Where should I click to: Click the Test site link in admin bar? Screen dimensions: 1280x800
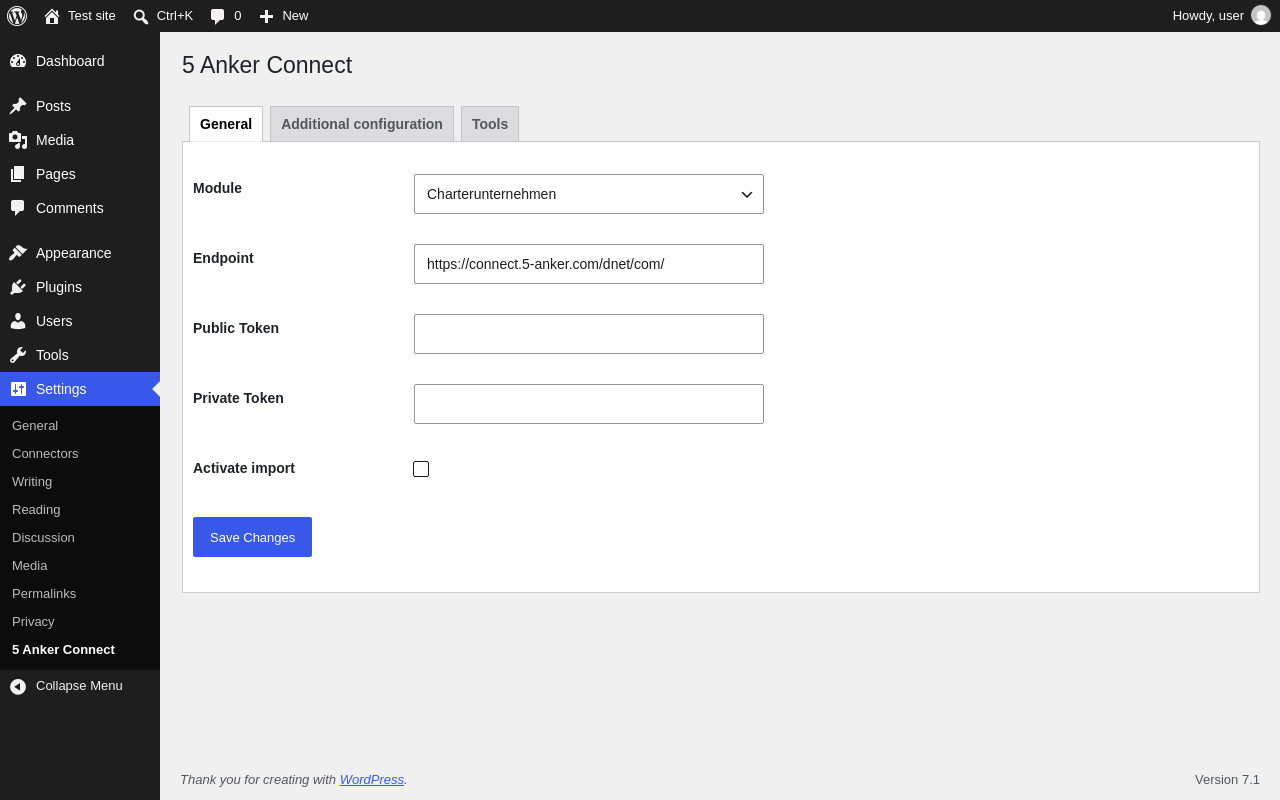(x=92, y=16)
